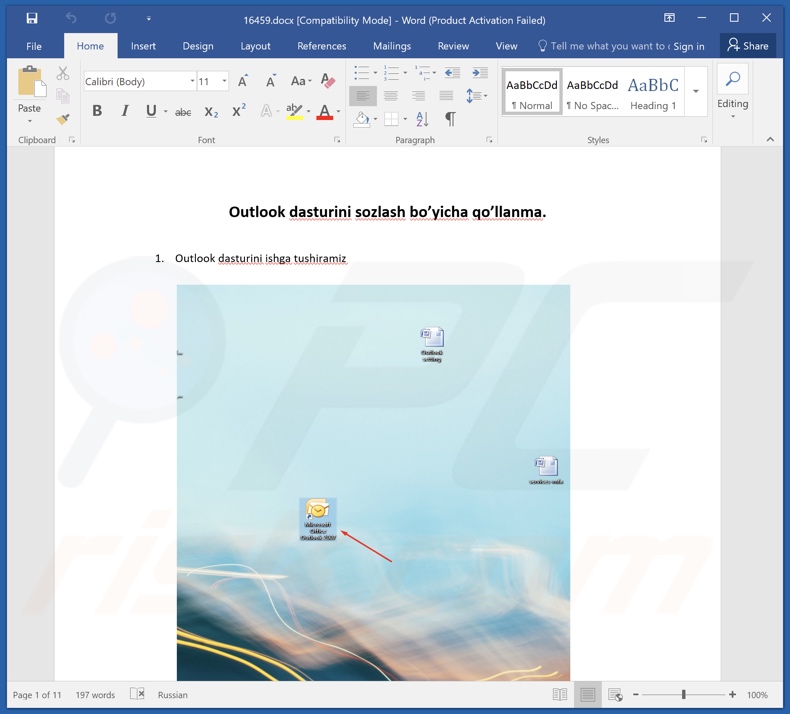Switch to the Design tab
Viewport: 790px width, 714px height.
click(x=198, y=46)
